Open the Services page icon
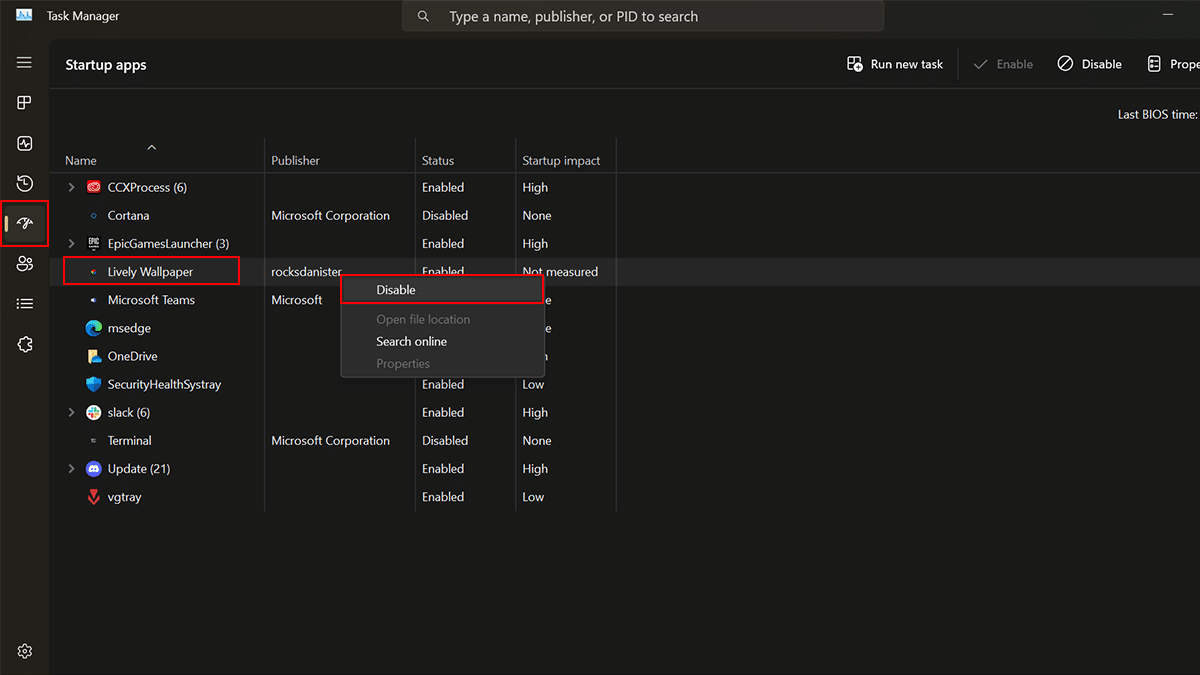The width and height of the screenshot is (1200, 675). coord(25,344)
